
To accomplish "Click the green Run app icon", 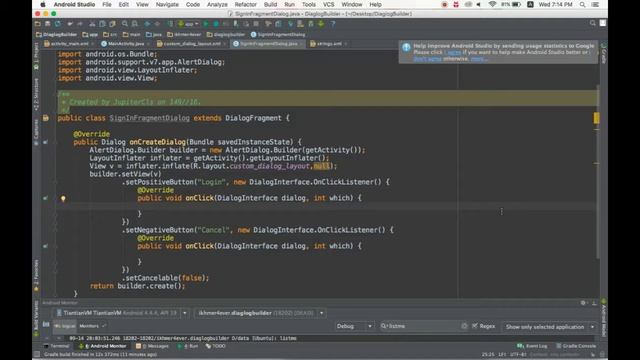I will pos(206,24).
